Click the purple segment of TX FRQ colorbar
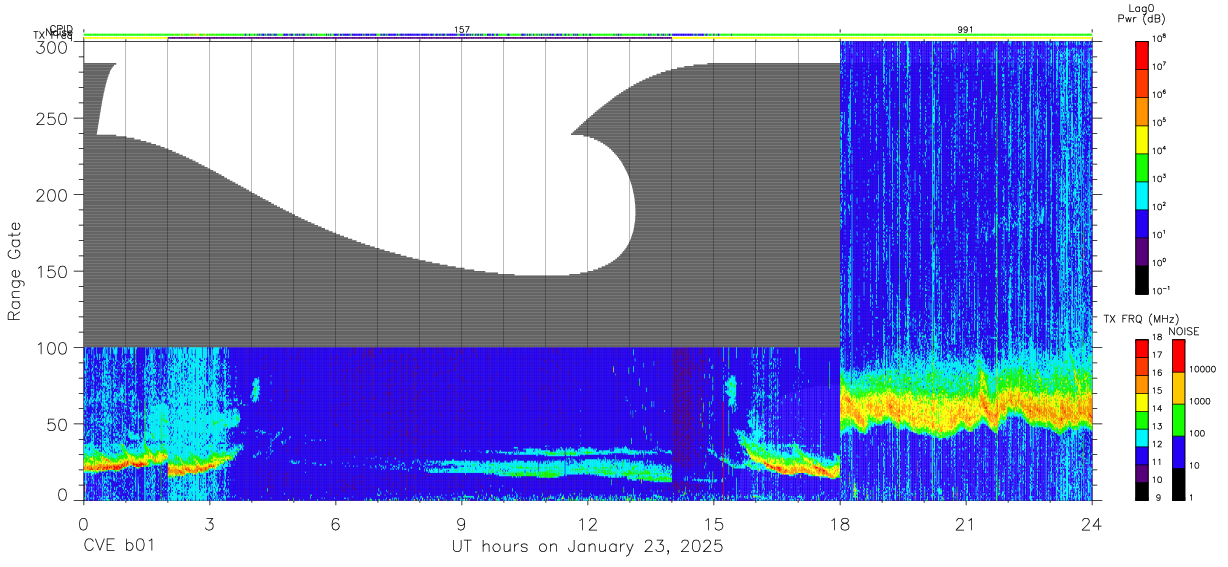Viewport: 1228px width, 567px height. (1142, 473)
